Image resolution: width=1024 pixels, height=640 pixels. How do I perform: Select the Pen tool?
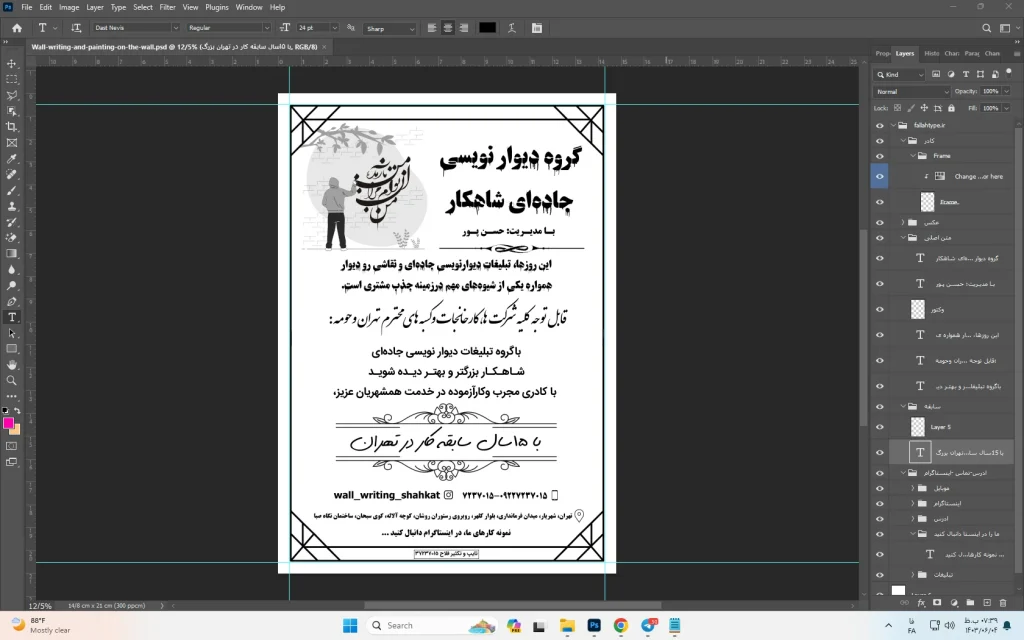coord(12,301)
